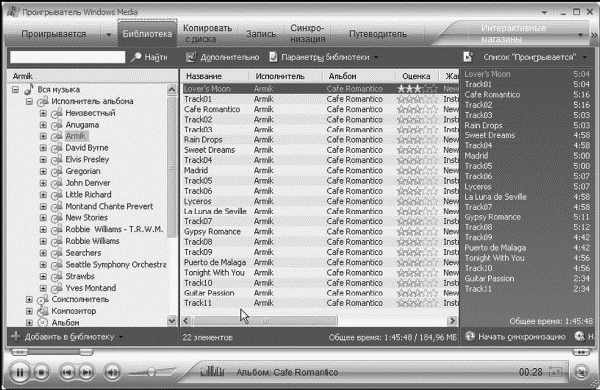Expand the Anugama artist node

click(x=43, y=125)
